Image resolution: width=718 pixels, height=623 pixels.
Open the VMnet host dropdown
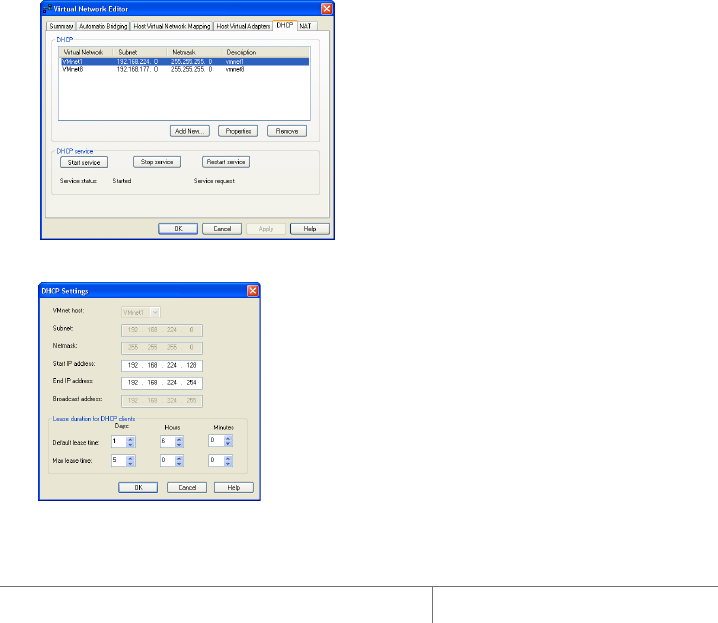click(x=155, y=312)
